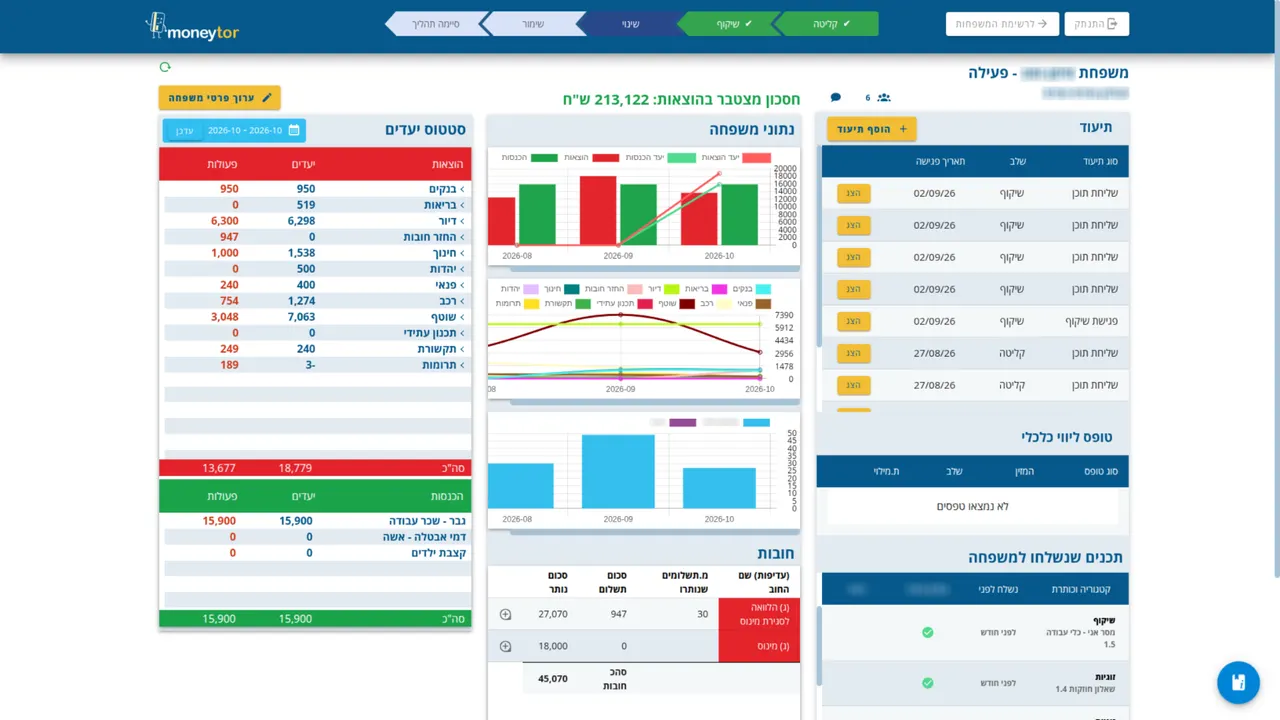Click the plus icon in the הלוואה debt row
This screenshot has height=720, width=1280.
coord(505,614)
